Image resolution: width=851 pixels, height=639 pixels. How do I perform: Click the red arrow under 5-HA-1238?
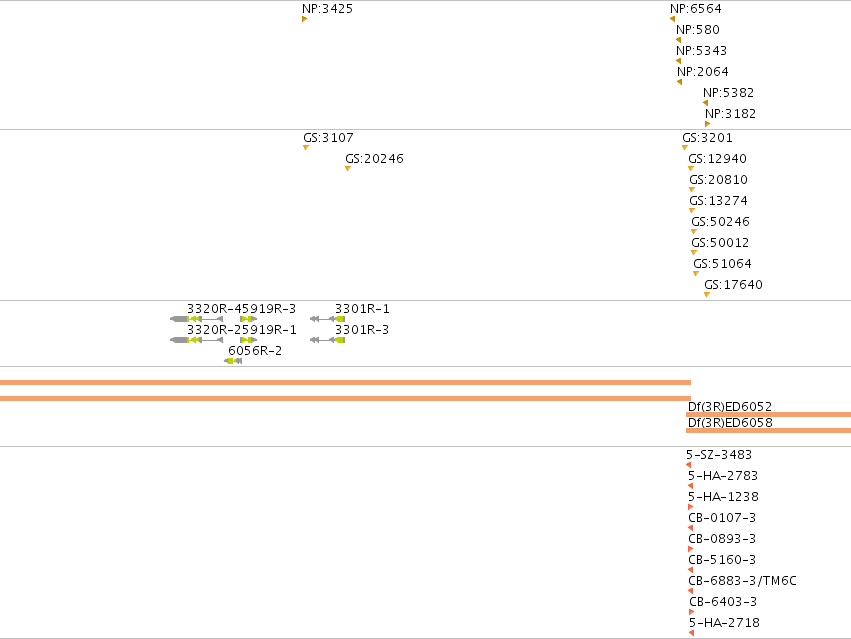tap(690, 507)
